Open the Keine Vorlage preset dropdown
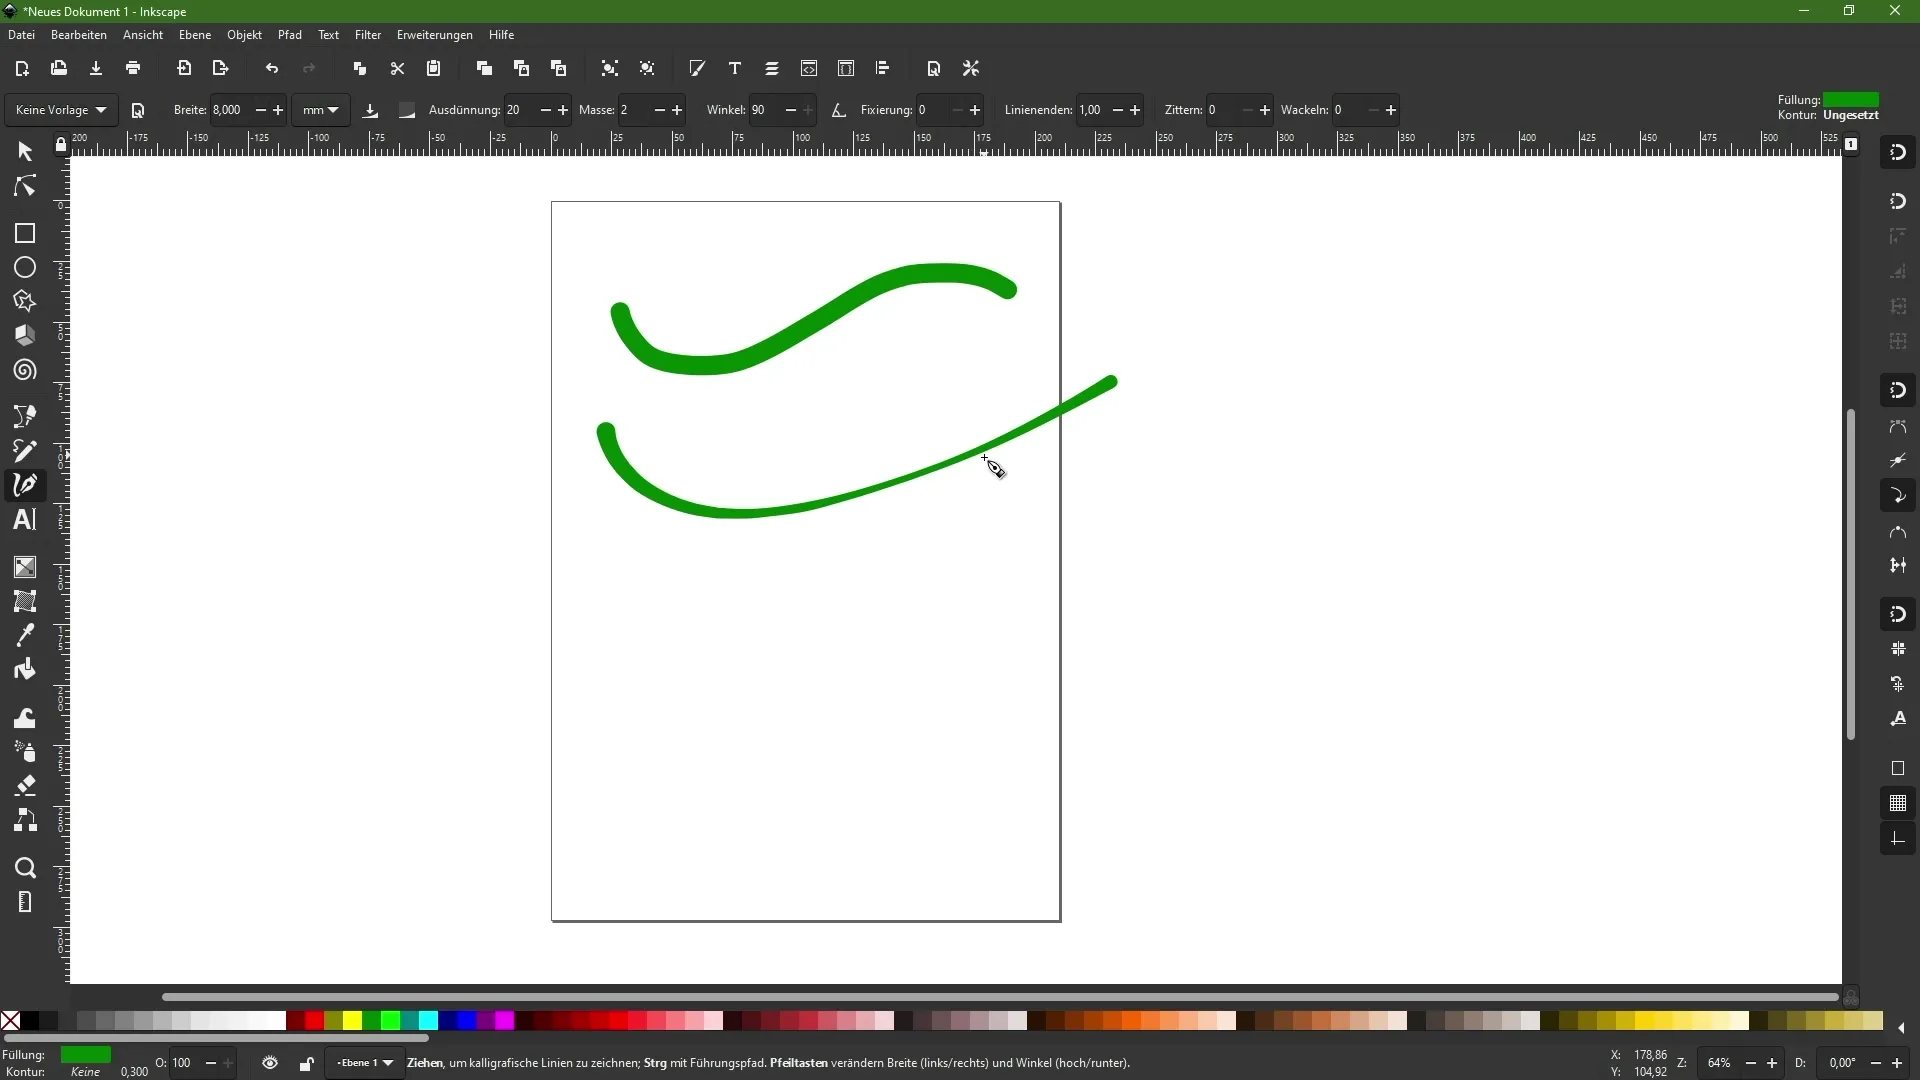The image size is (1920, 1080). (61, 110)
